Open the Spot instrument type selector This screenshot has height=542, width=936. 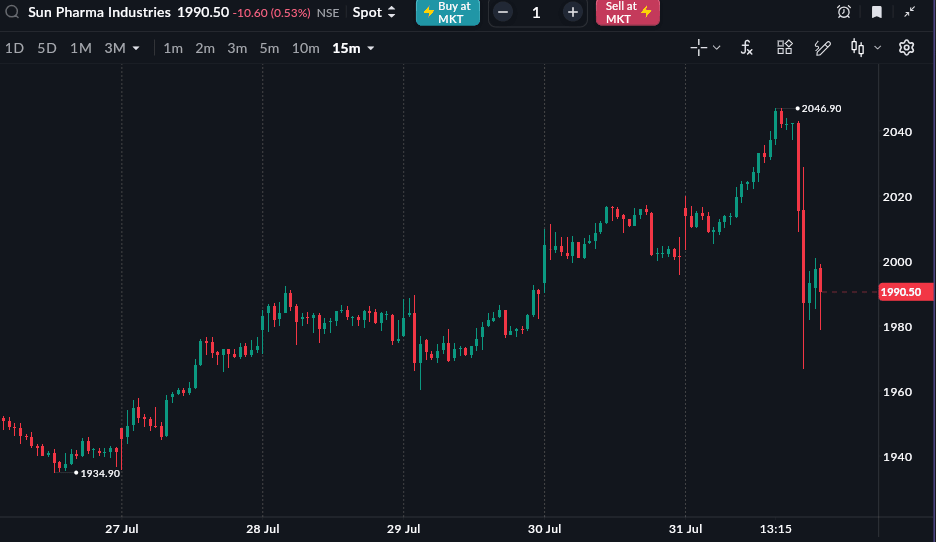coord(374,12)
